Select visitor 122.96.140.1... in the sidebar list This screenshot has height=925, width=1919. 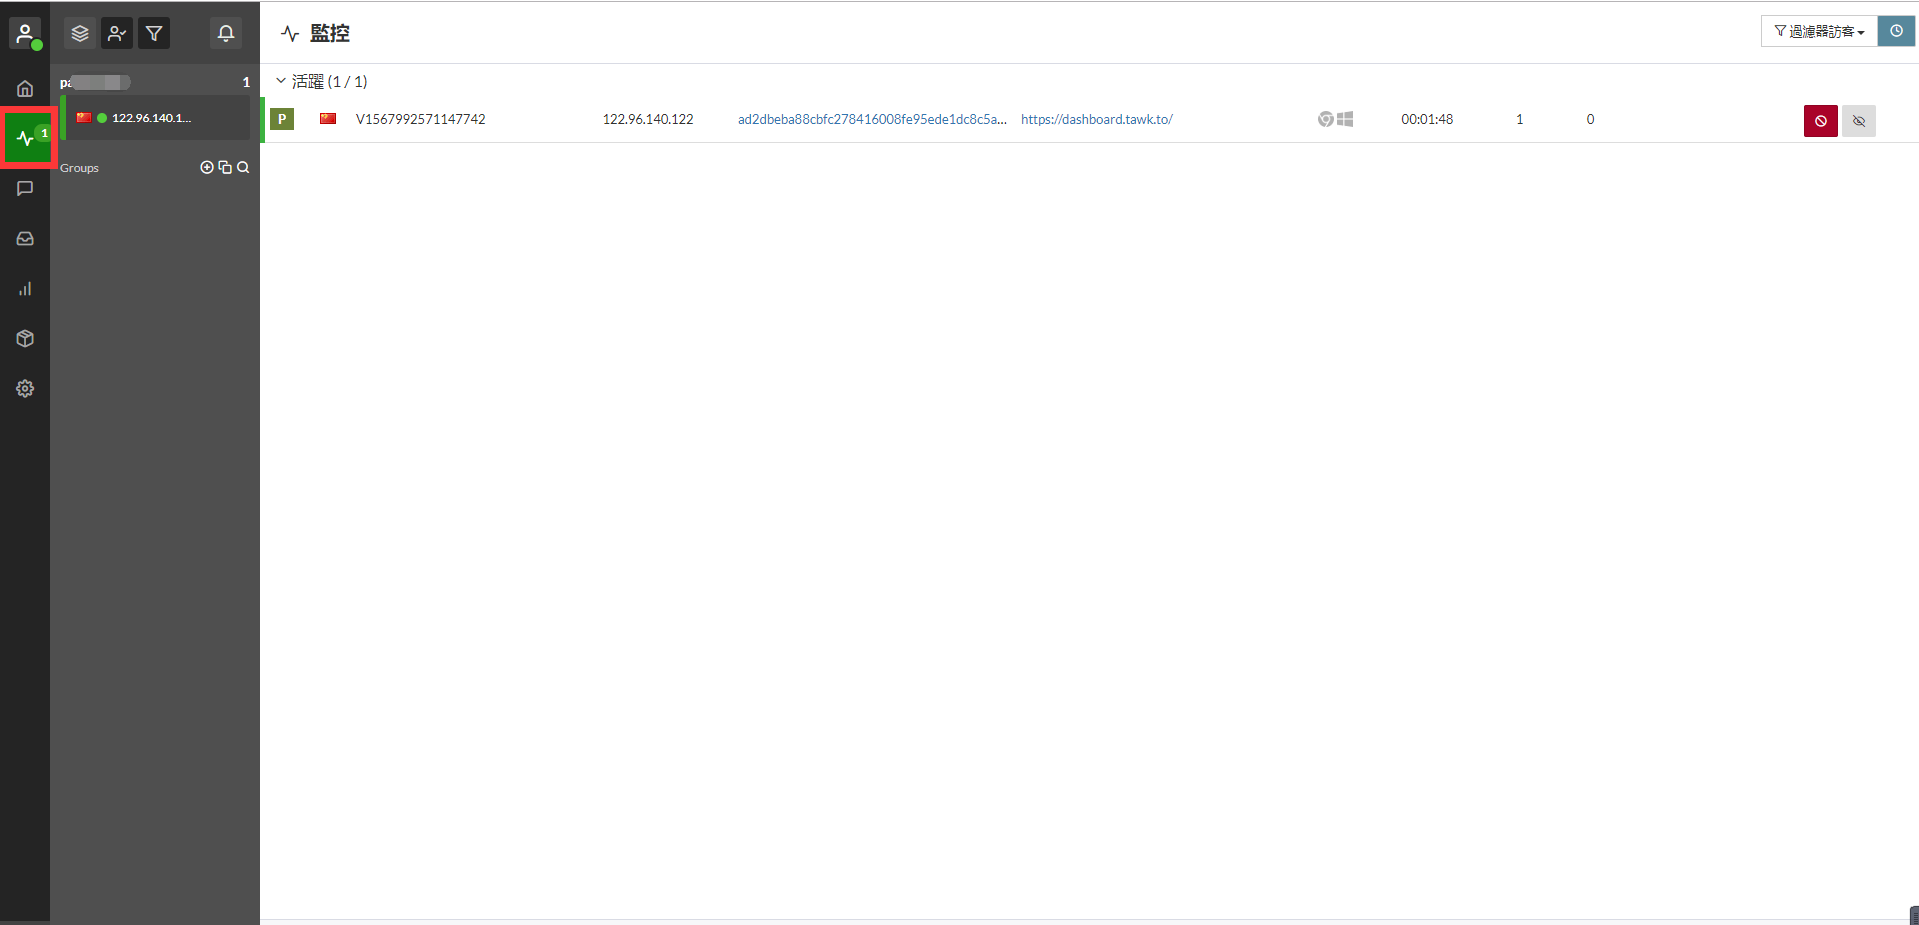tap(151, 118)
